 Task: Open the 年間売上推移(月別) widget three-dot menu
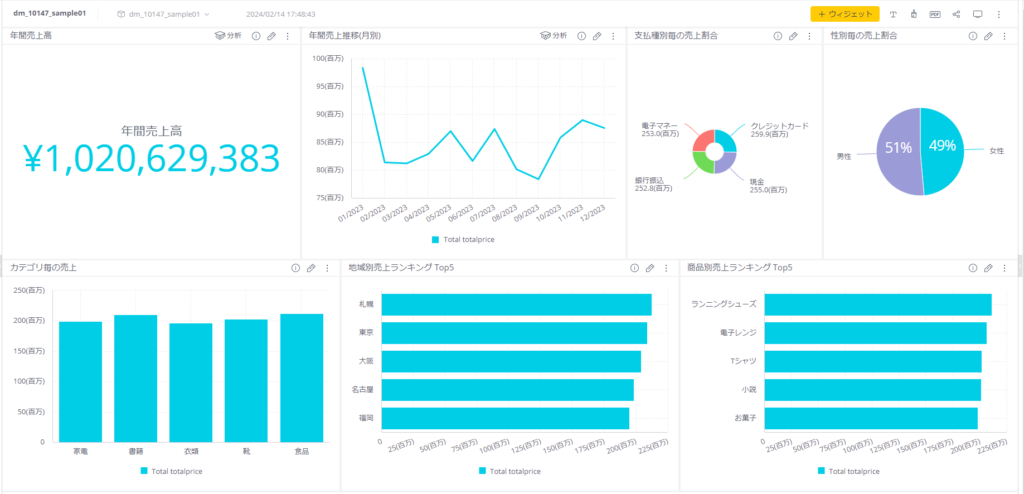613,36
